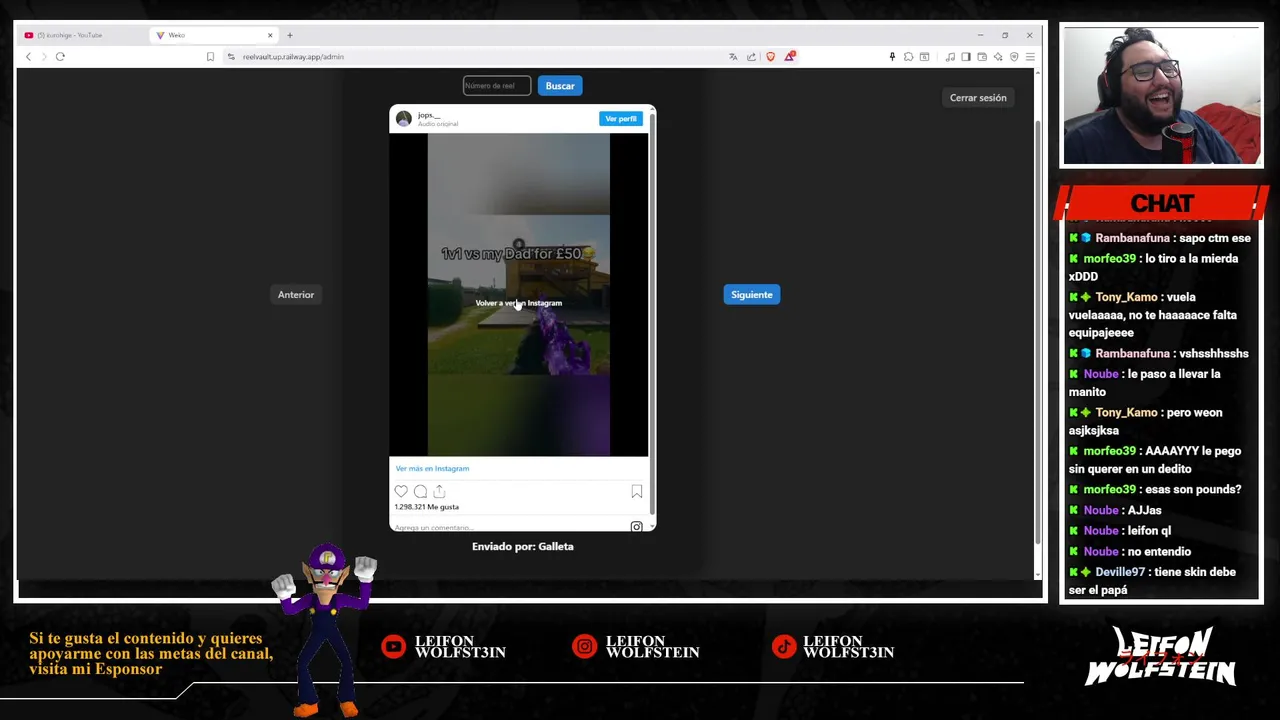Switch to the kurohige YouTube tab
This screenshot has height=720, width=1280.
(80, 35)
